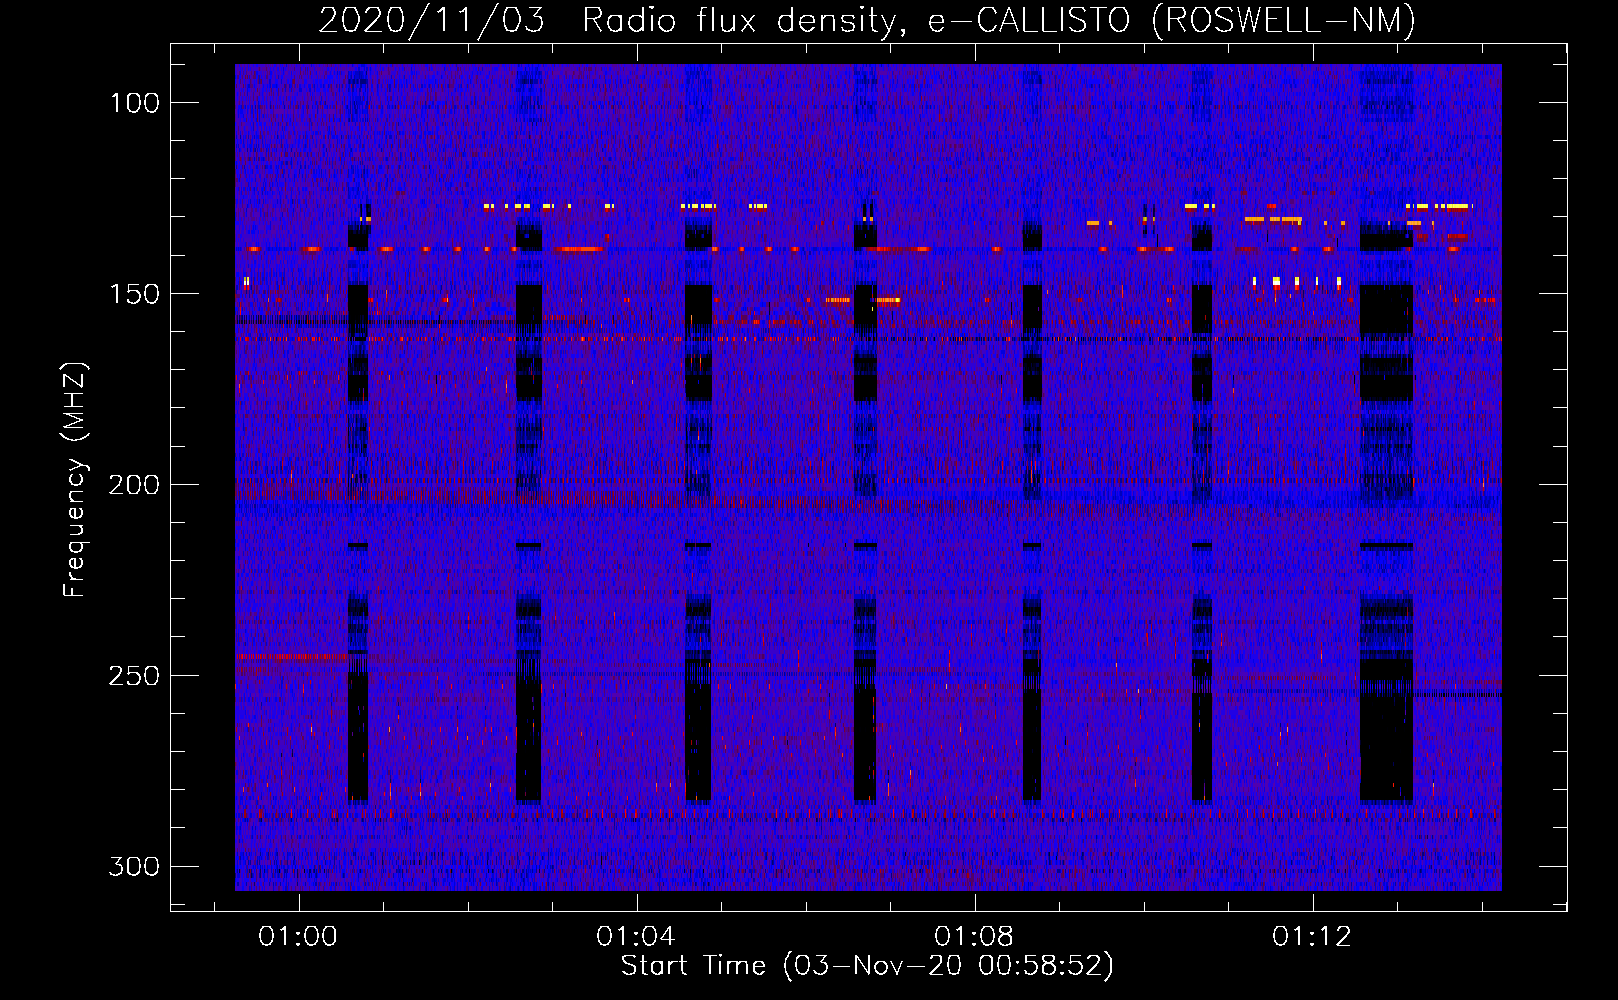Click the 01:00 time tick label
This screenshot has height=1000, width=1618.
[298, 937]
